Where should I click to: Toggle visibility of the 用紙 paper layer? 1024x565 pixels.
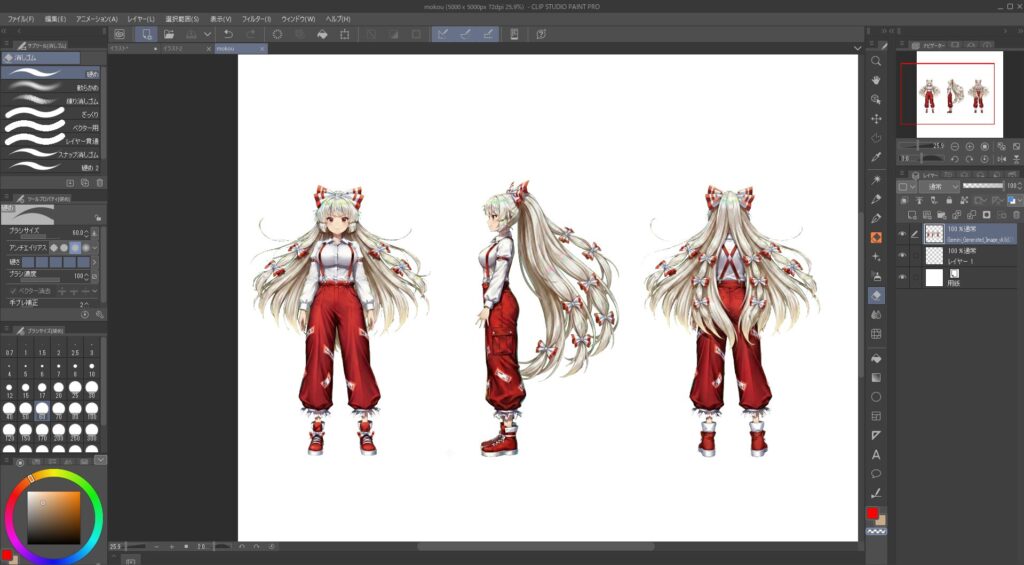point(903,278)
